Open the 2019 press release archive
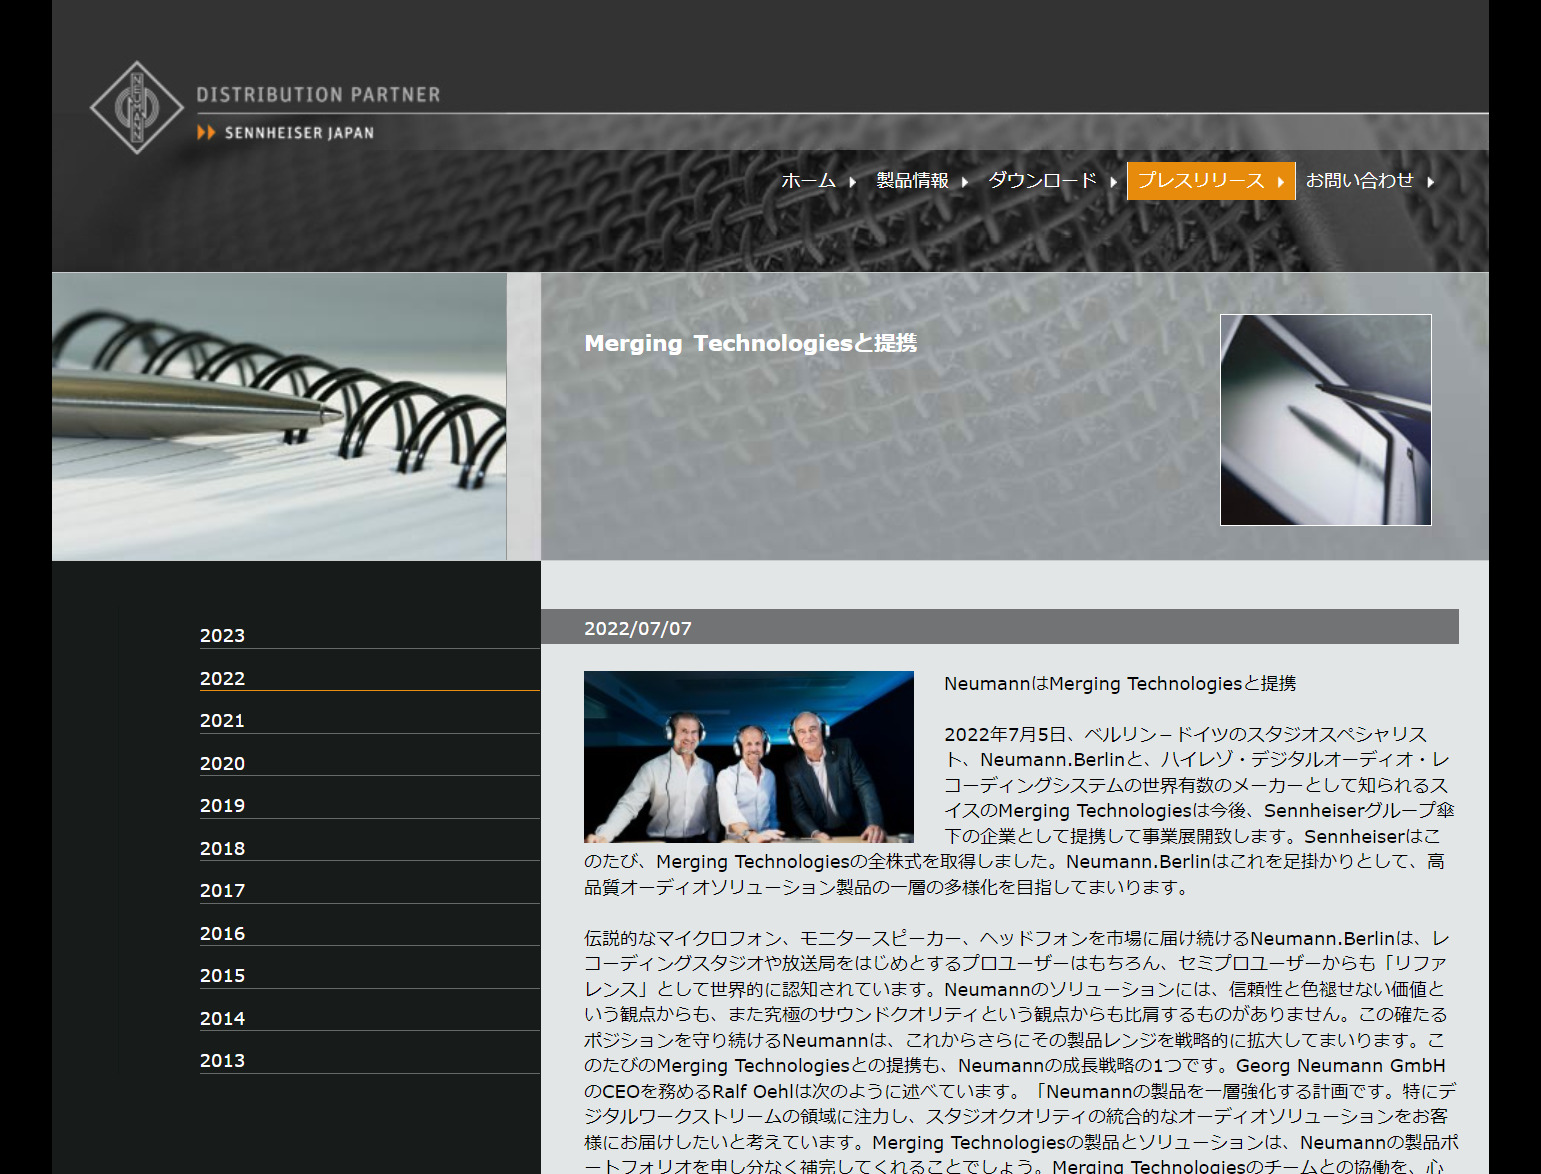This screenshot has width=1541, height=1174. pyautogui.click(x=222, y=806)
